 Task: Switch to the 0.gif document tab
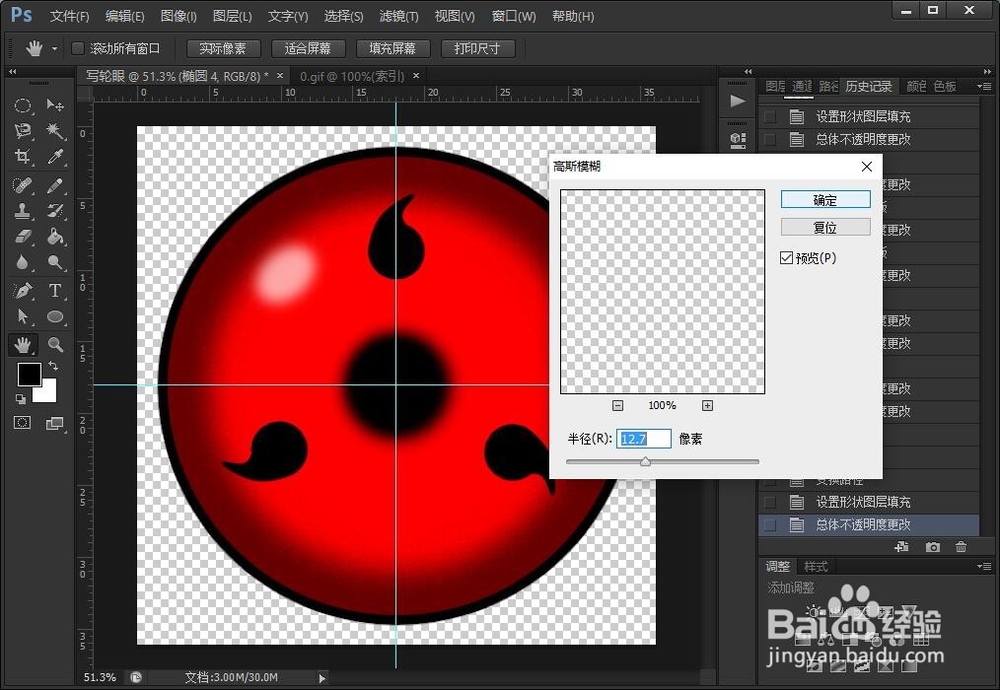(352, 77)
